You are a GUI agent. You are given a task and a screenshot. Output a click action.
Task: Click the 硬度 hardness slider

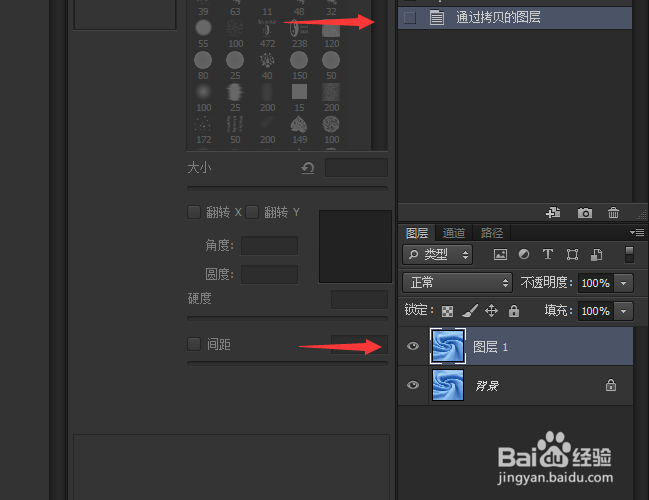(x=287, y=319)
